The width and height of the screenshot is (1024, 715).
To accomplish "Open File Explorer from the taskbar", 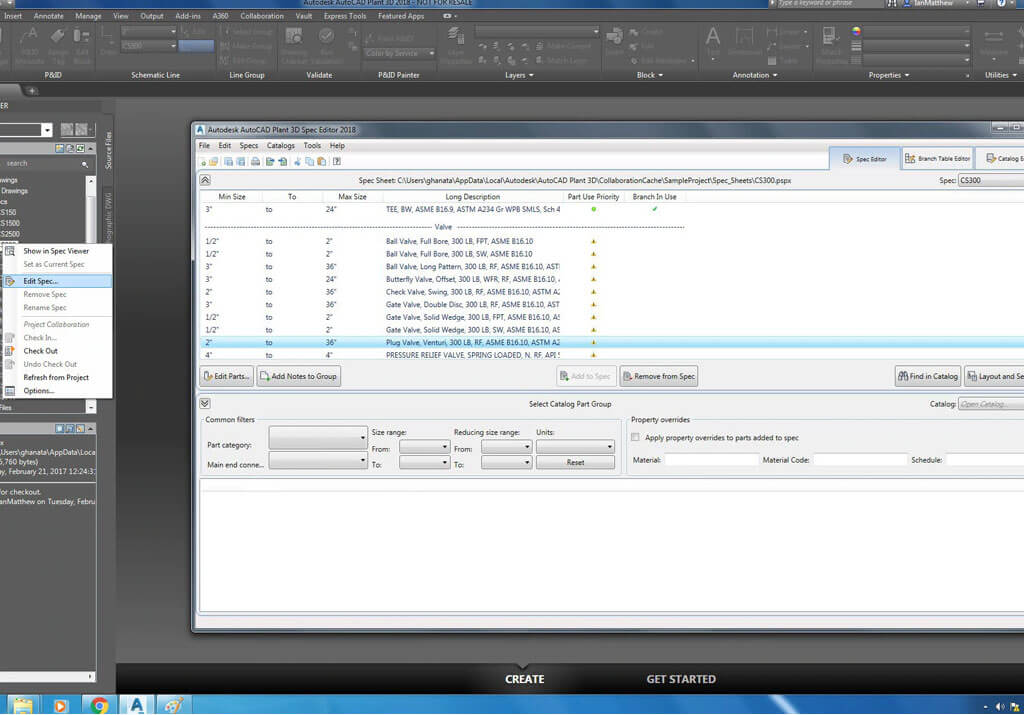I will 22,705.
